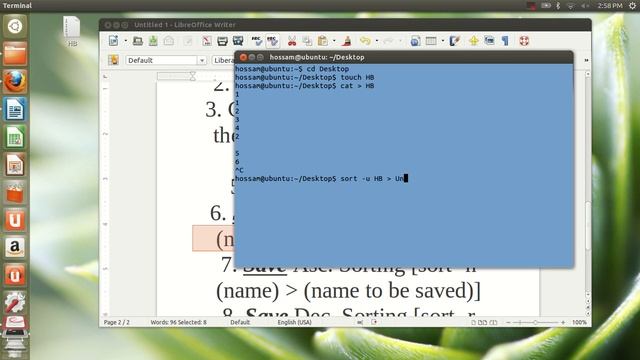Open the Undo history dropdown arrow
Viewport: 640px width, 360px height.
(376, 41)
